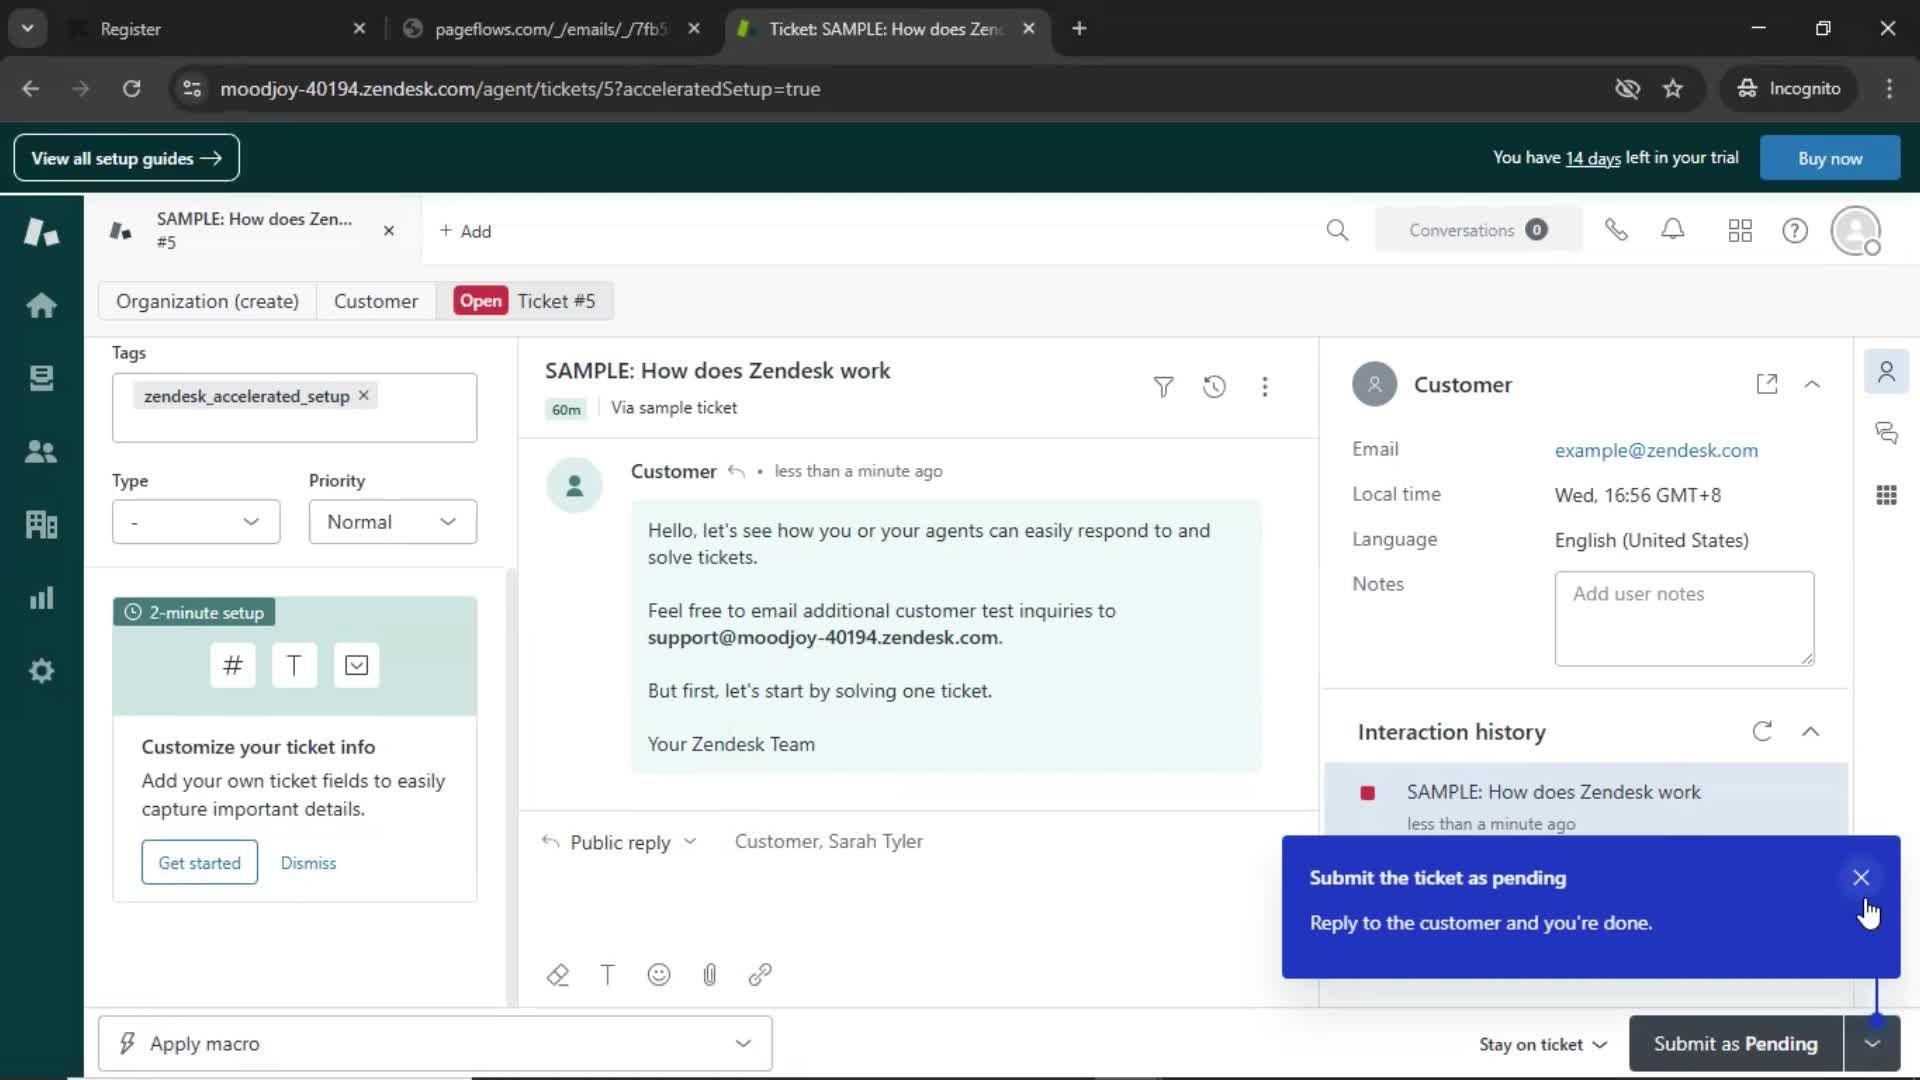Click the number field icon in setup card
This screenshot has height=1080, width=1920.
pos(233,666)
